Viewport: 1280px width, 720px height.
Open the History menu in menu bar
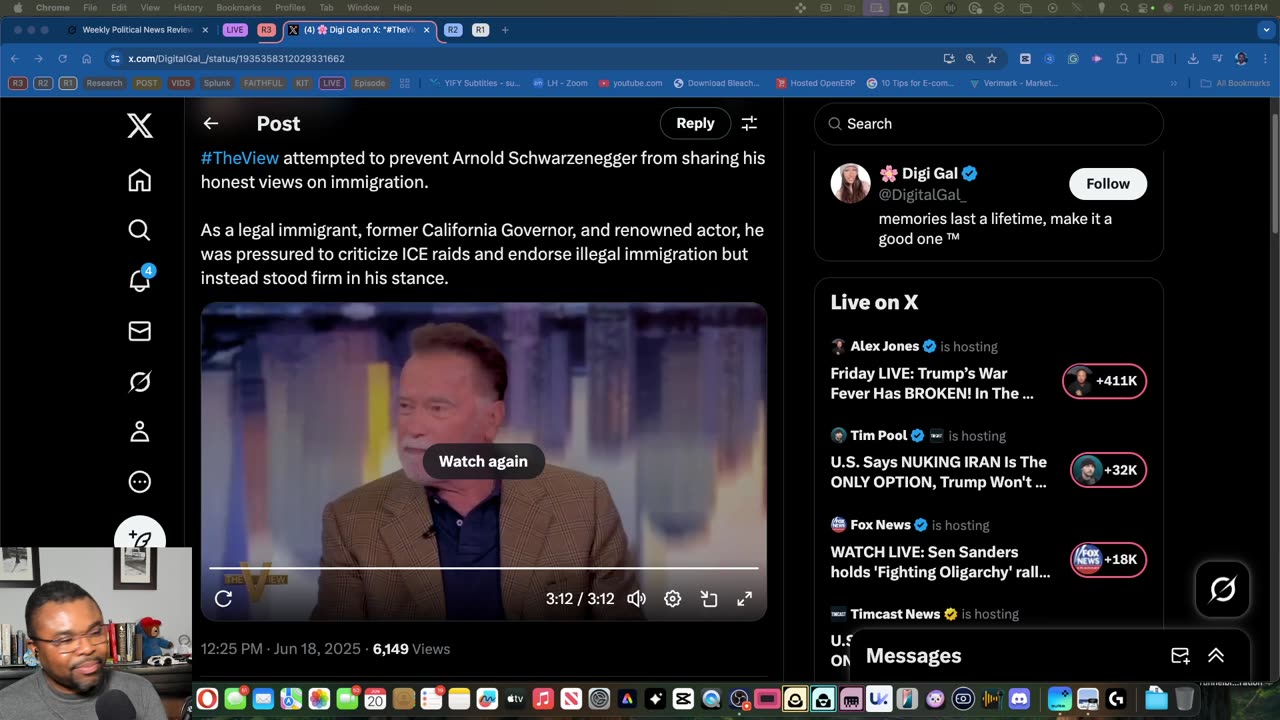188,8
